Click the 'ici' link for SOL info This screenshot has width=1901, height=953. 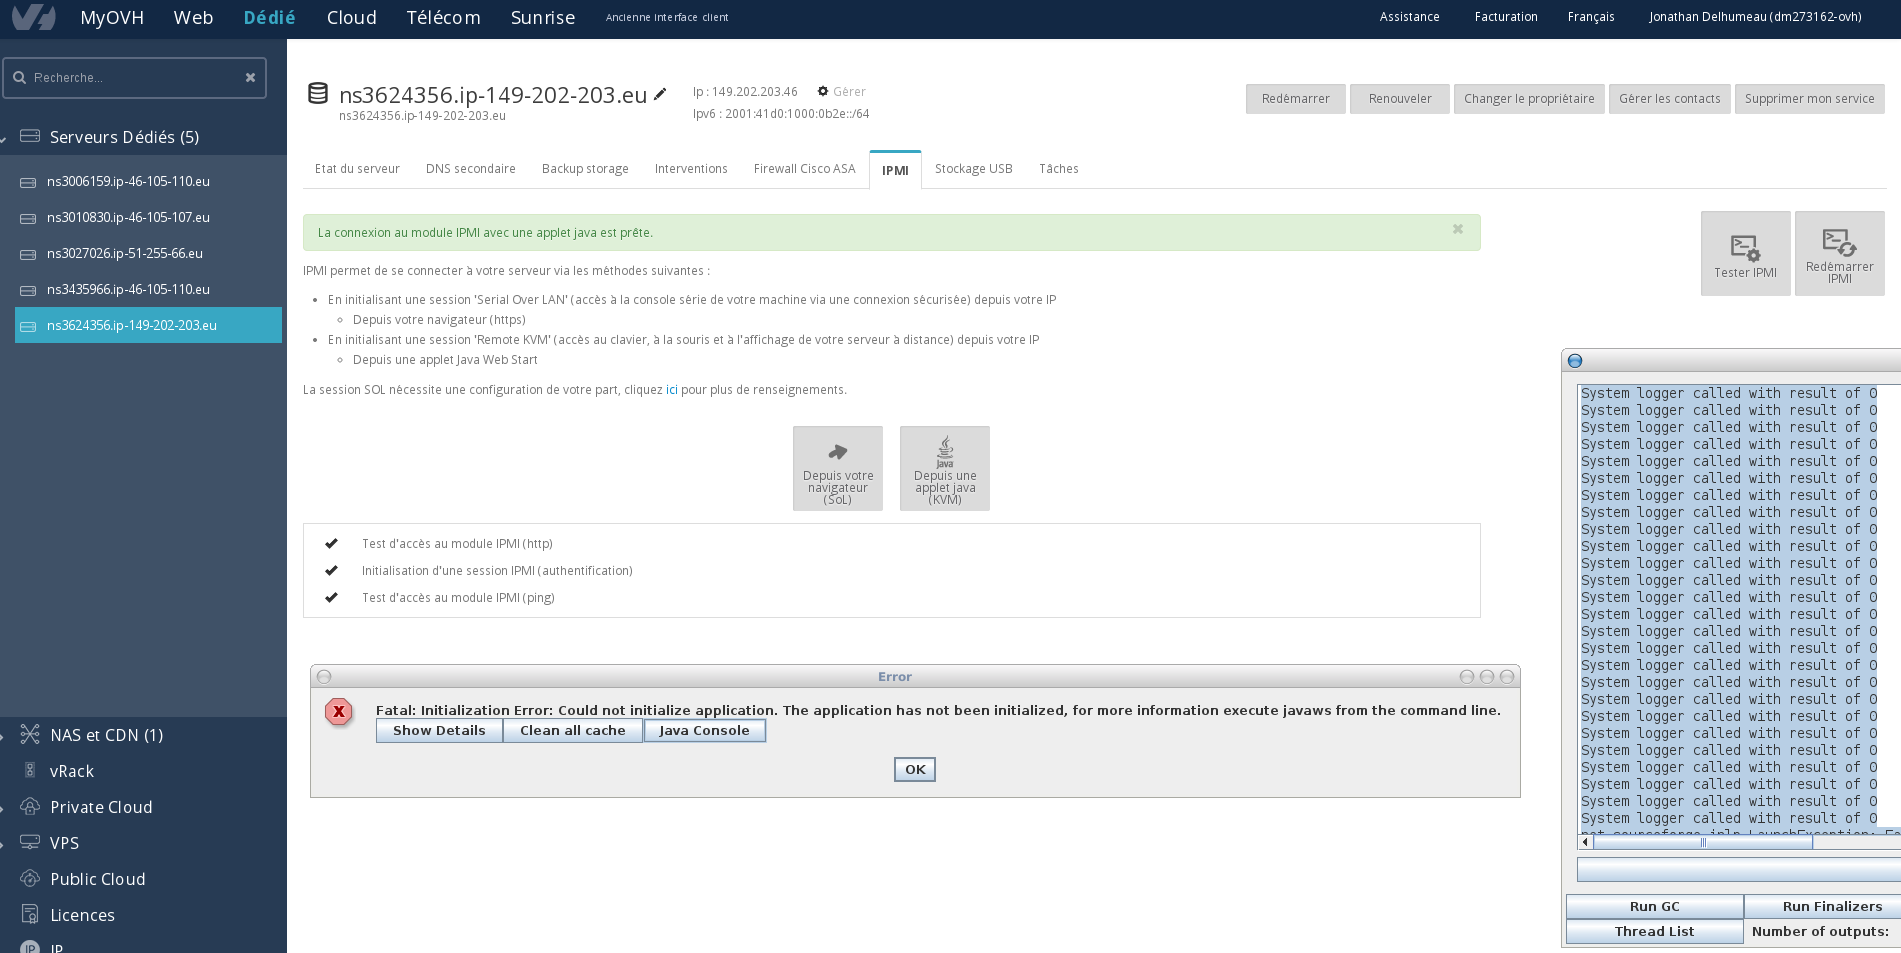(672, 390)
